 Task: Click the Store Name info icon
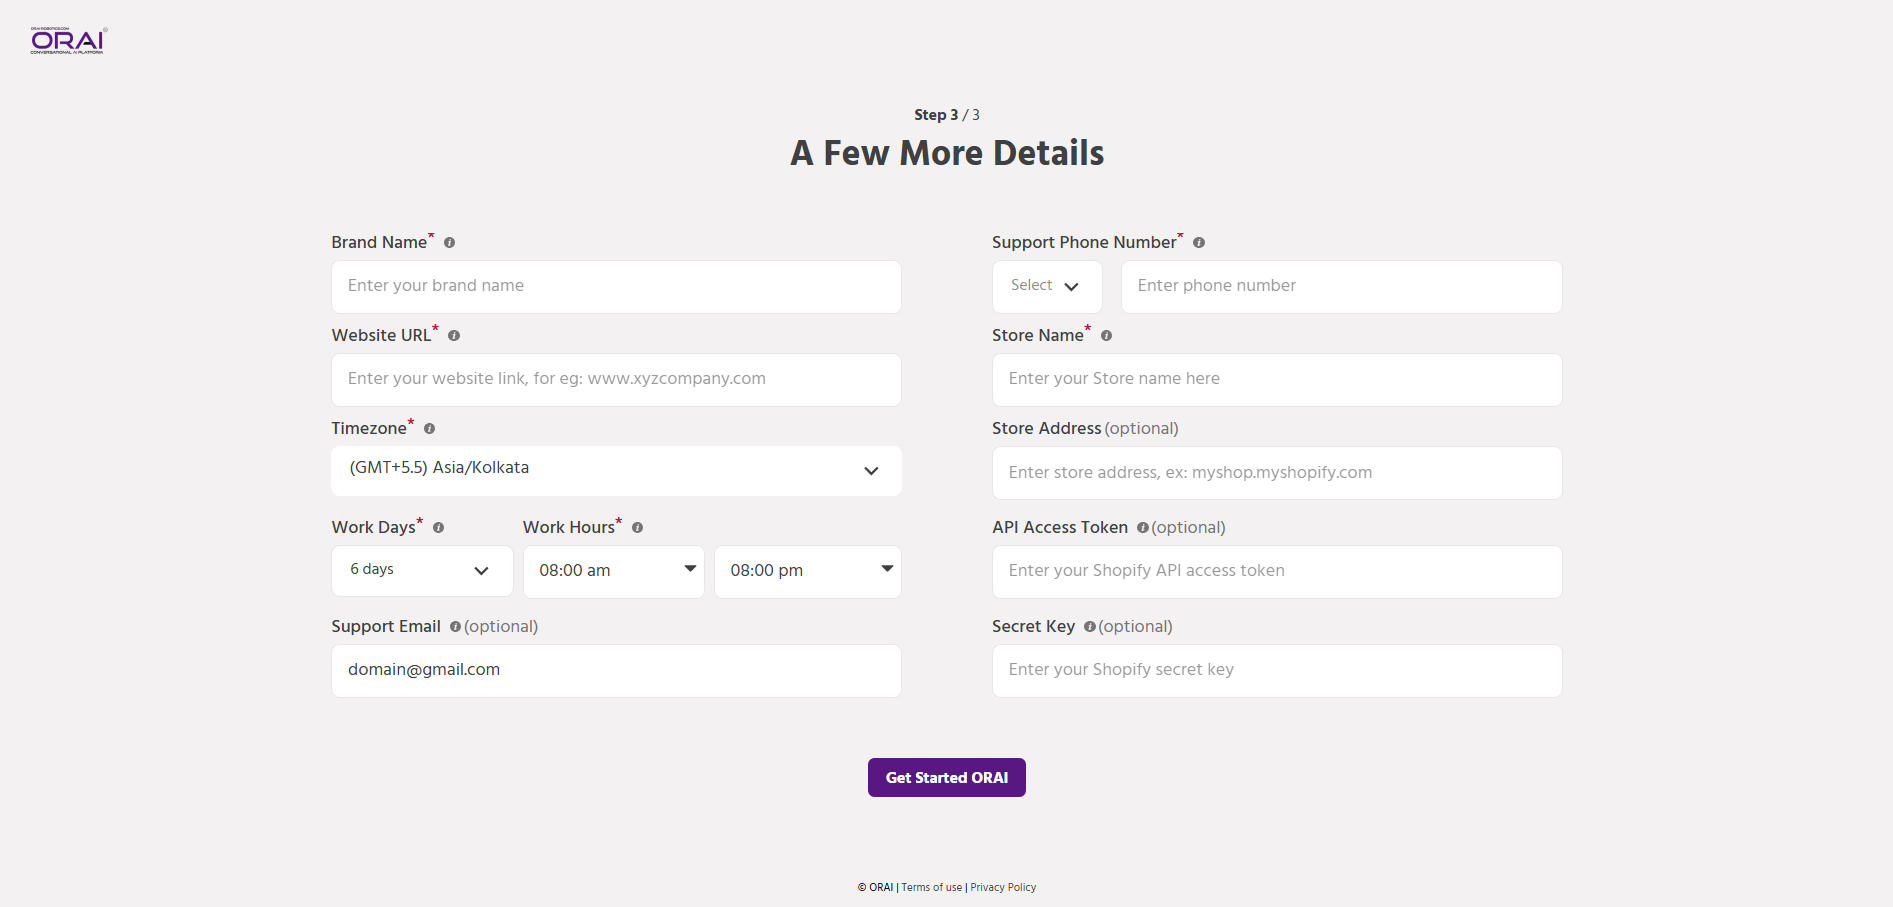coord(1106,336)
